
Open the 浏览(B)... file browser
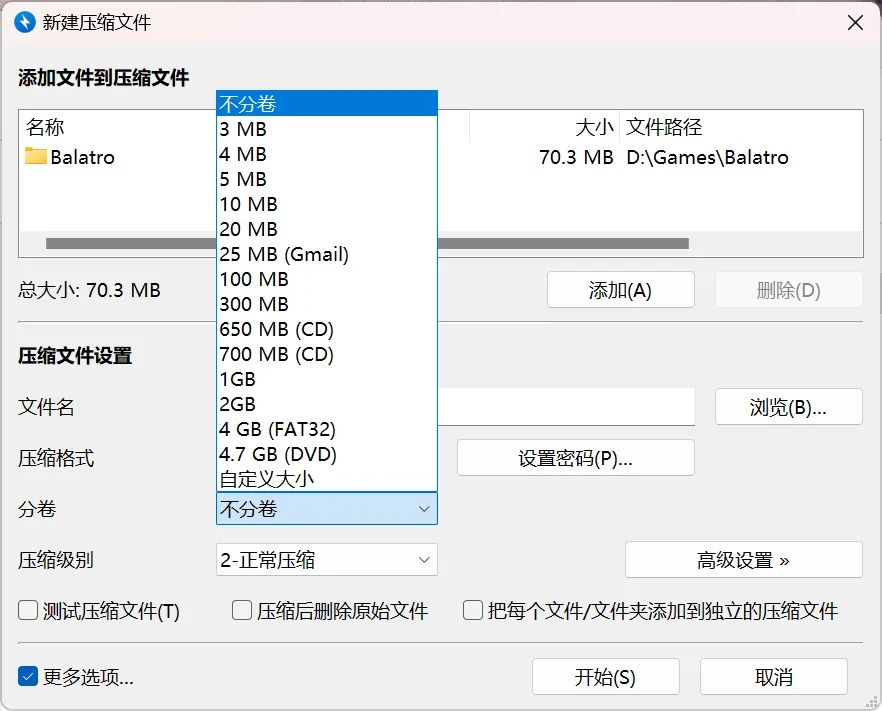(x=789, y=407)
